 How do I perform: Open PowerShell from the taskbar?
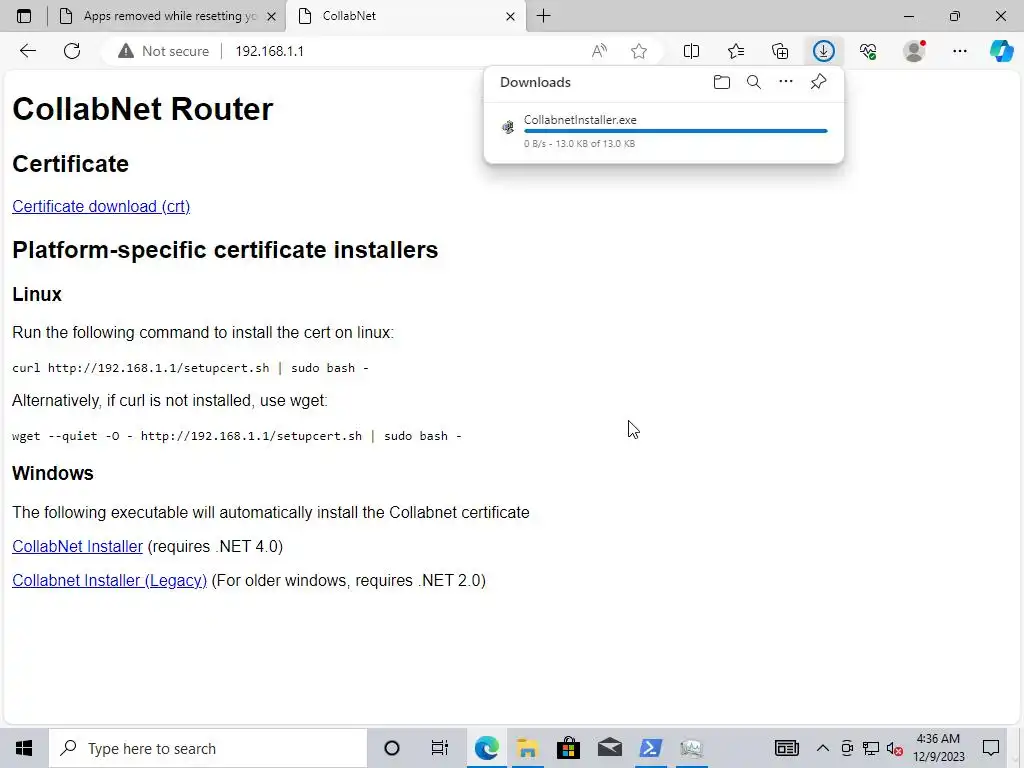650,748
